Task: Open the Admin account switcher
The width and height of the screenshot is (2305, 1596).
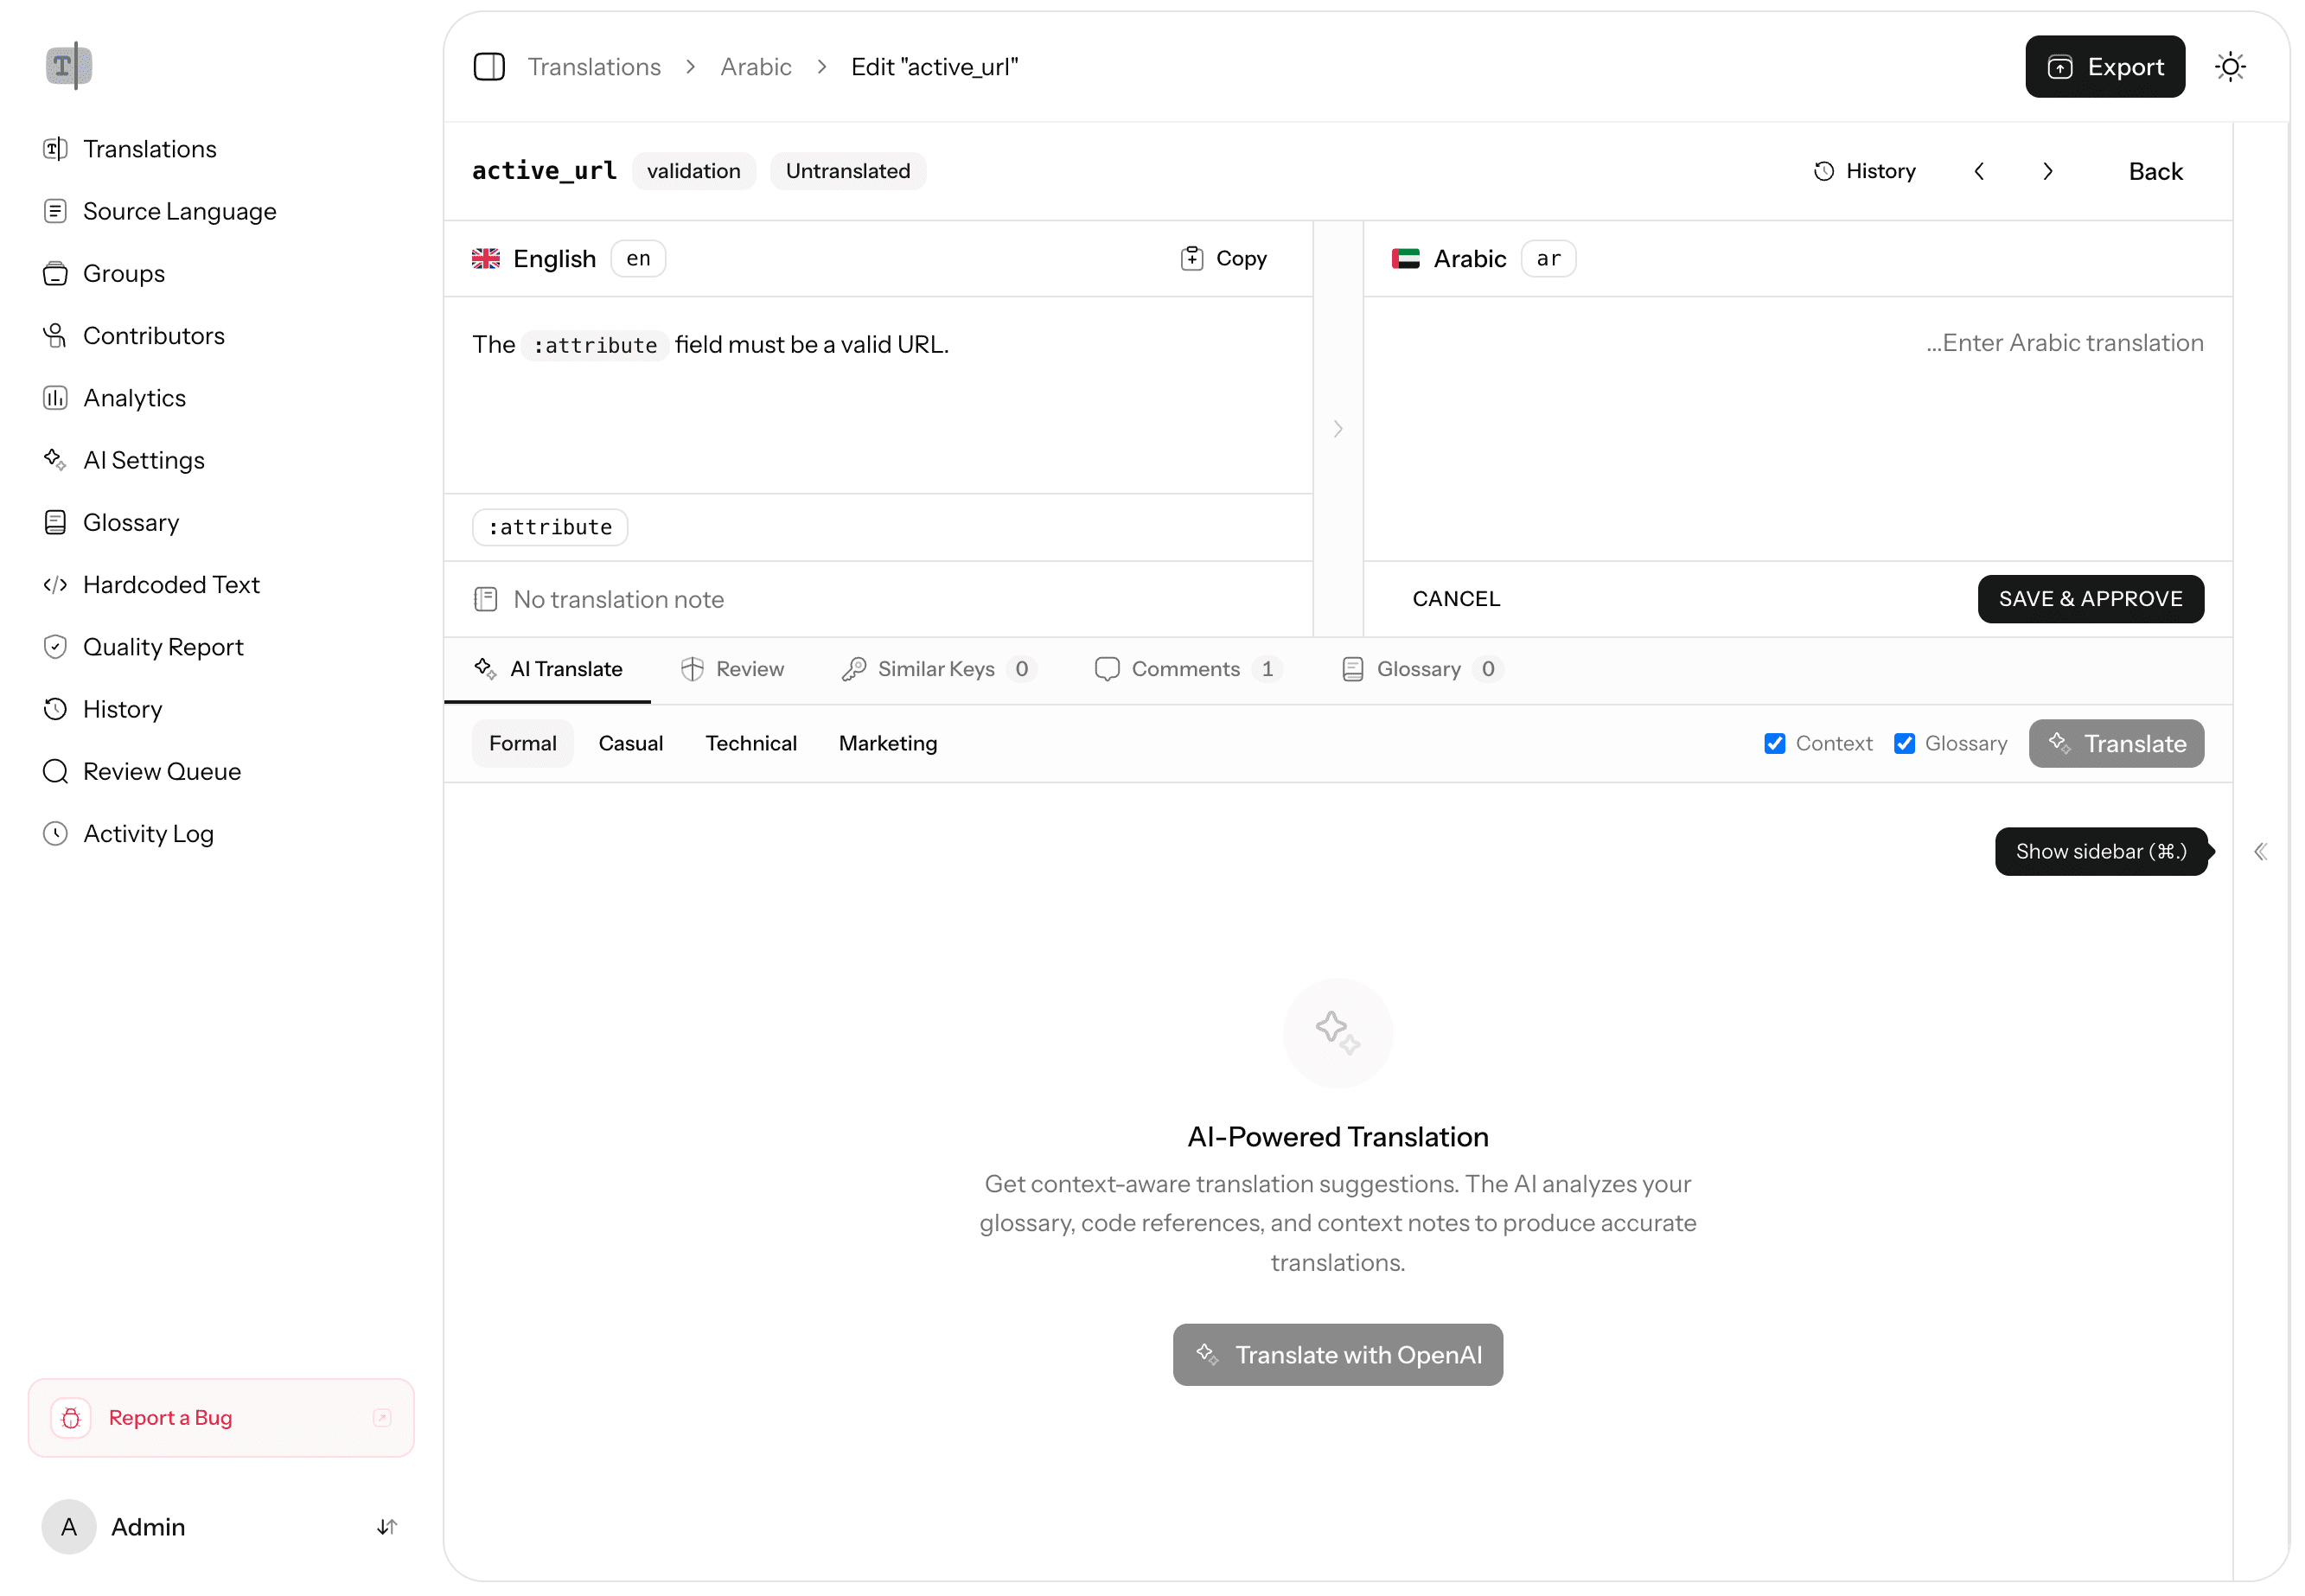Action: (x=147, y=1527)
